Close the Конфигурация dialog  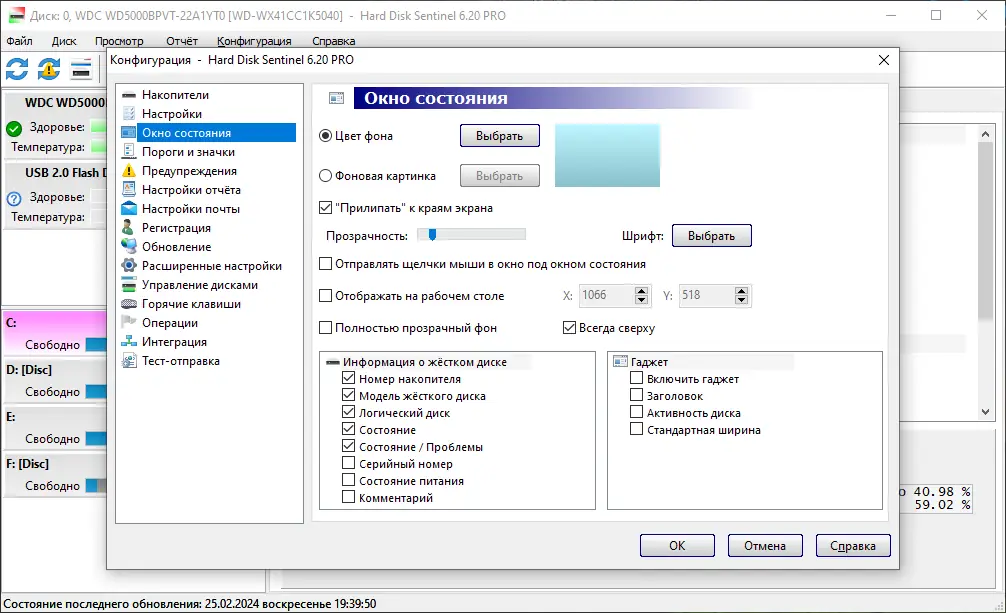pos(883,60)
